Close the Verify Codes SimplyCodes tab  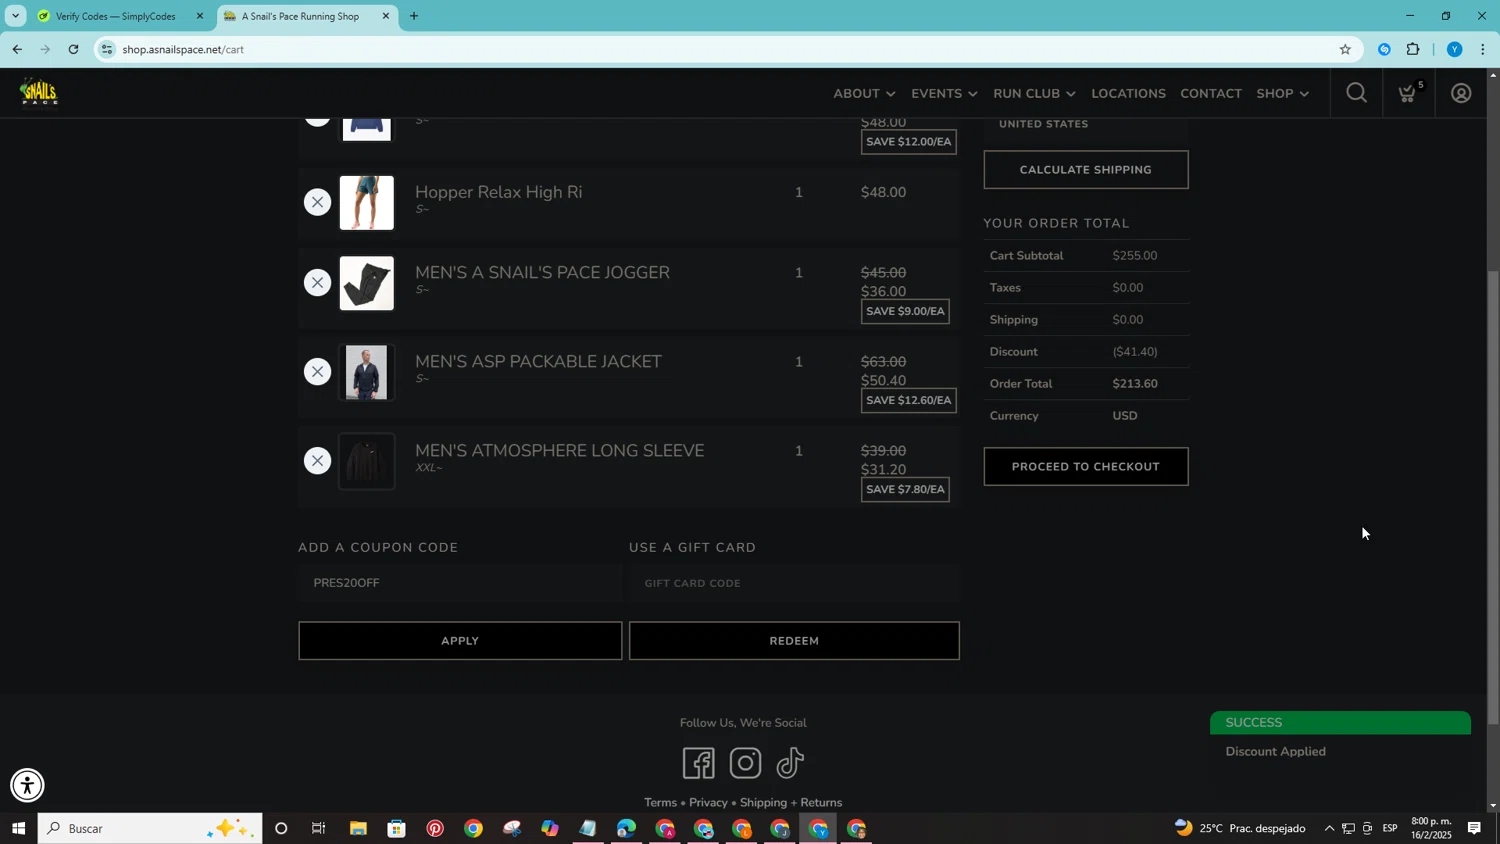(199, 16)
